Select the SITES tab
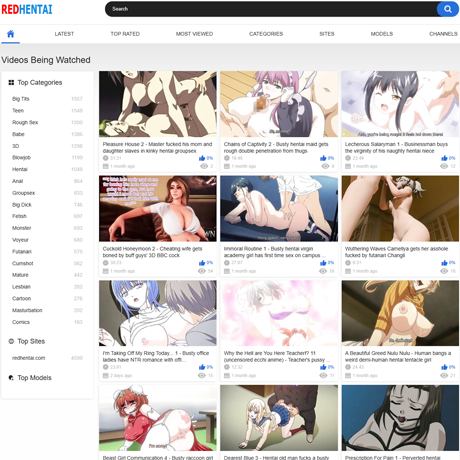Screen dimensions: 460x460 (327, 34)
